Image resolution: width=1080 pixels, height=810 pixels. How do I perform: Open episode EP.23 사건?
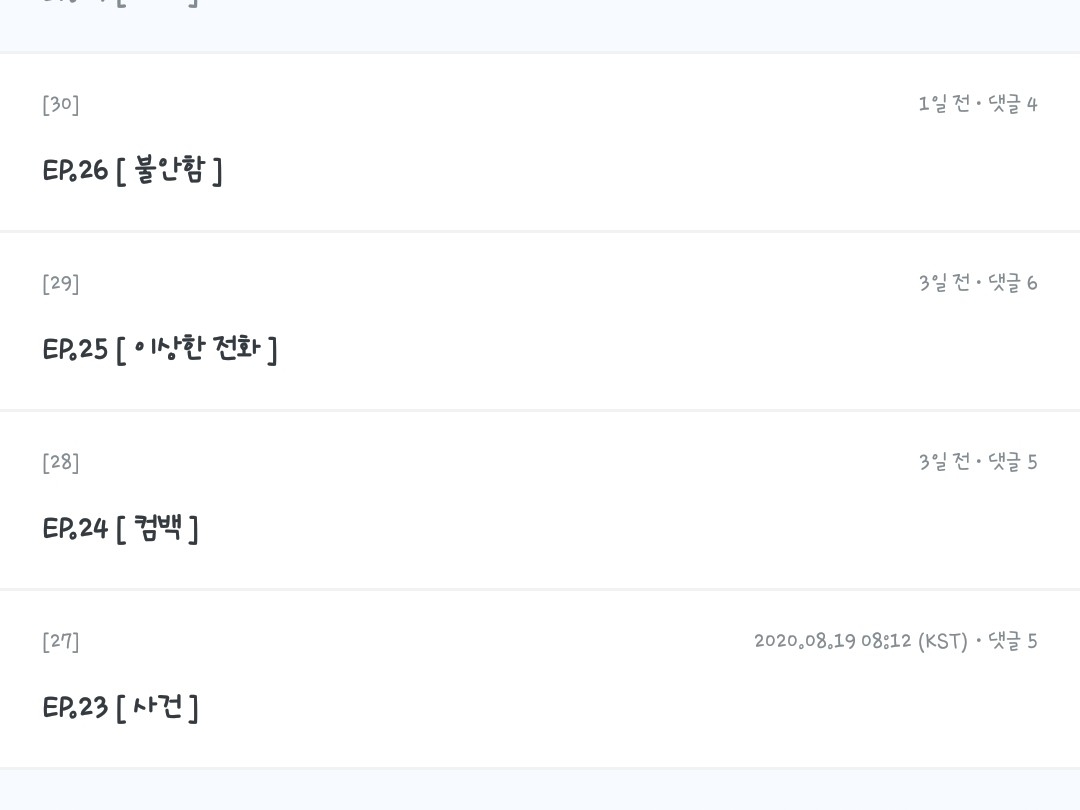click(120, 708)
